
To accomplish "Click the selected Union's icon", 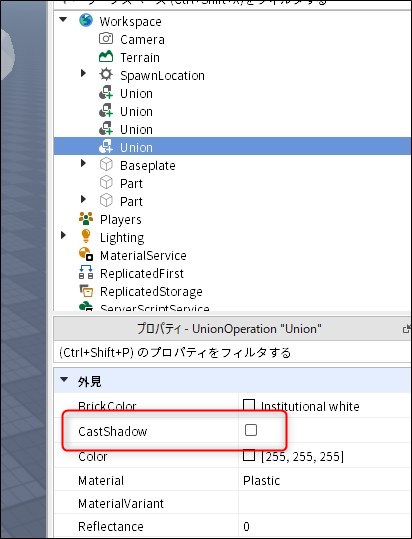I will pos(106,146).
